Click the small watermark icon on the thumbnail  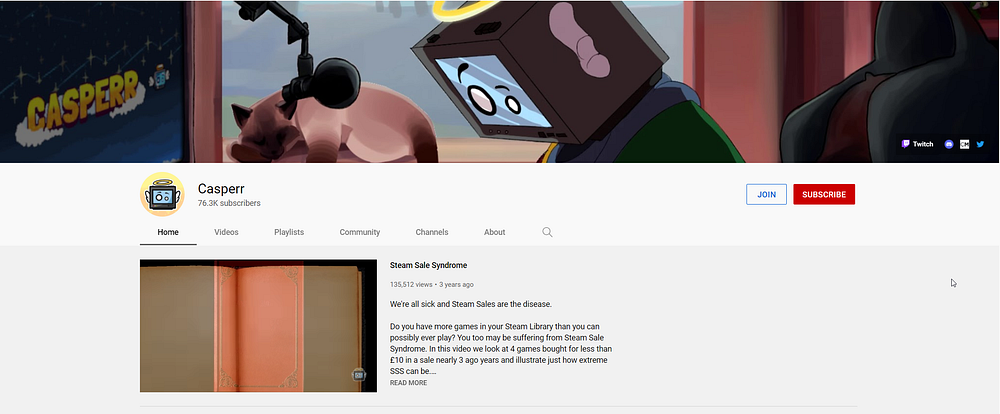tap(359, 375)
